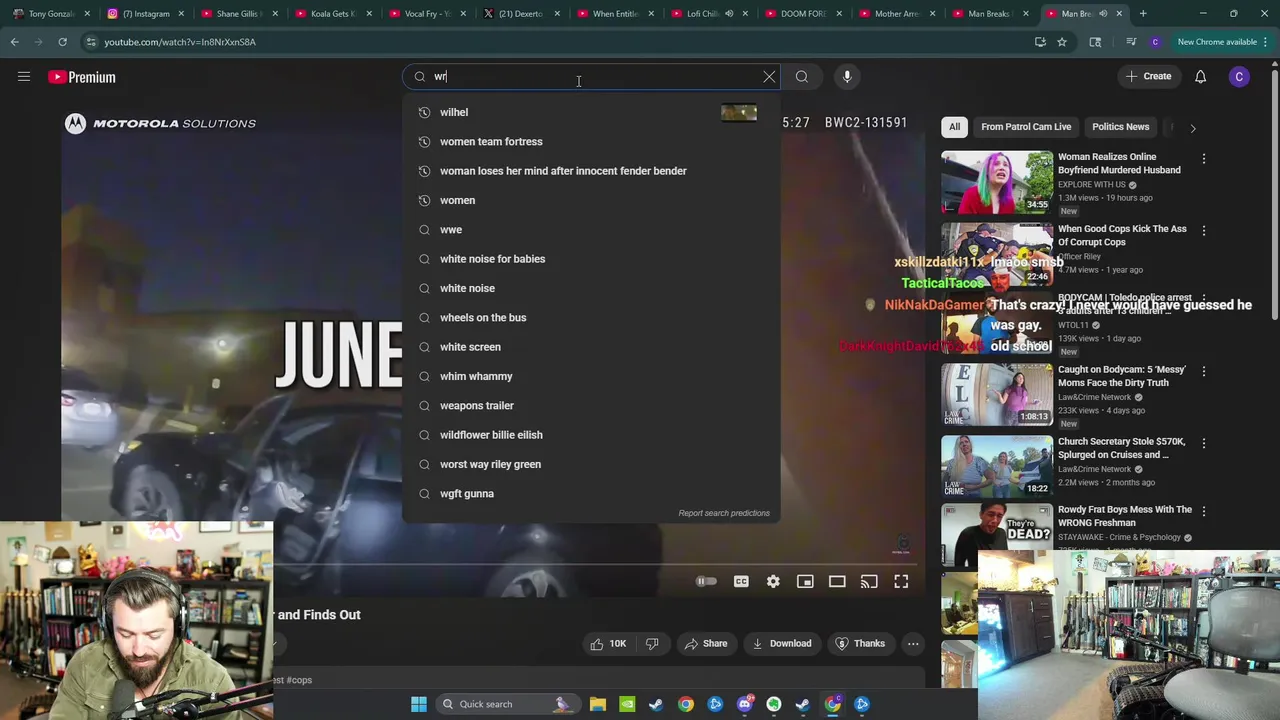
Task: Download the video
Action: tap(781, 644)
